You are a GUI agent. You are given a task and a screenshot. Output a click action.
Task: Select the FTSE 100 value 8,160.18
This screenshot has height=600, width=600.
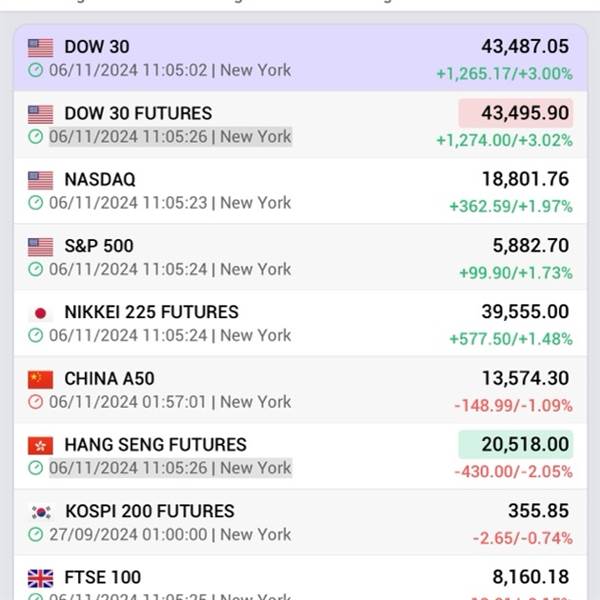coord(531,577)
